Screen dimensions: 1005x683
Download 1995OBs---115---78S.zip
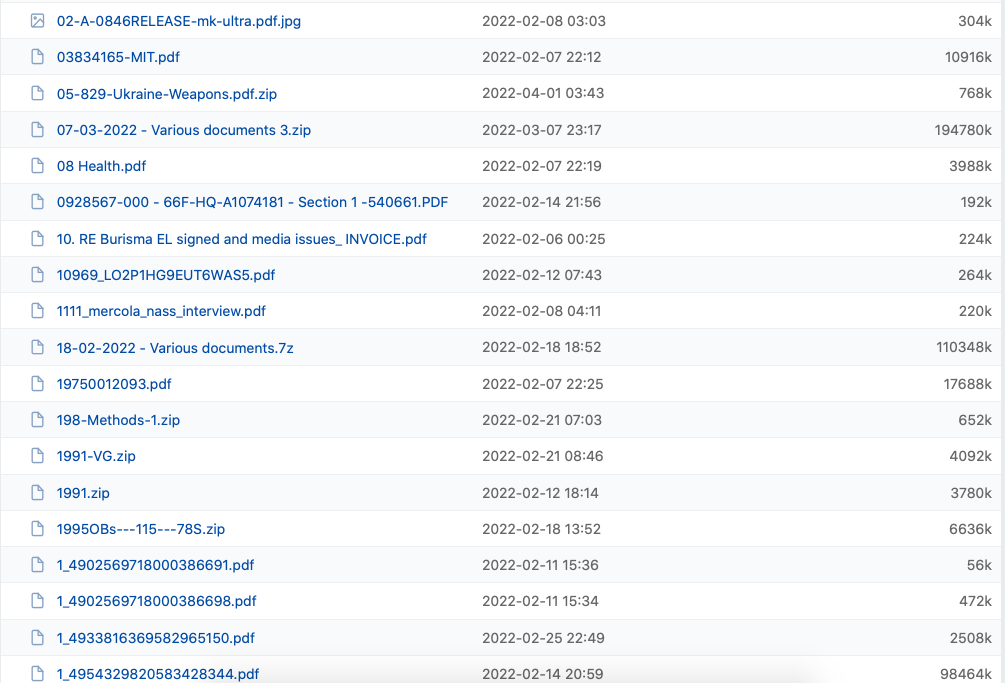click(141, 529)
